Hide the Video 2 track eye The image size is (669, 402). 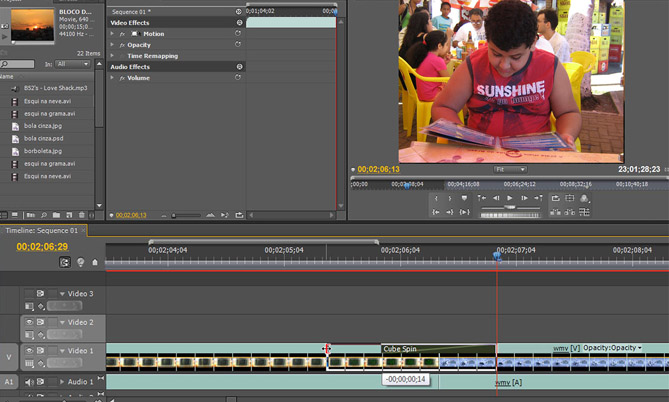pos(29,323)
